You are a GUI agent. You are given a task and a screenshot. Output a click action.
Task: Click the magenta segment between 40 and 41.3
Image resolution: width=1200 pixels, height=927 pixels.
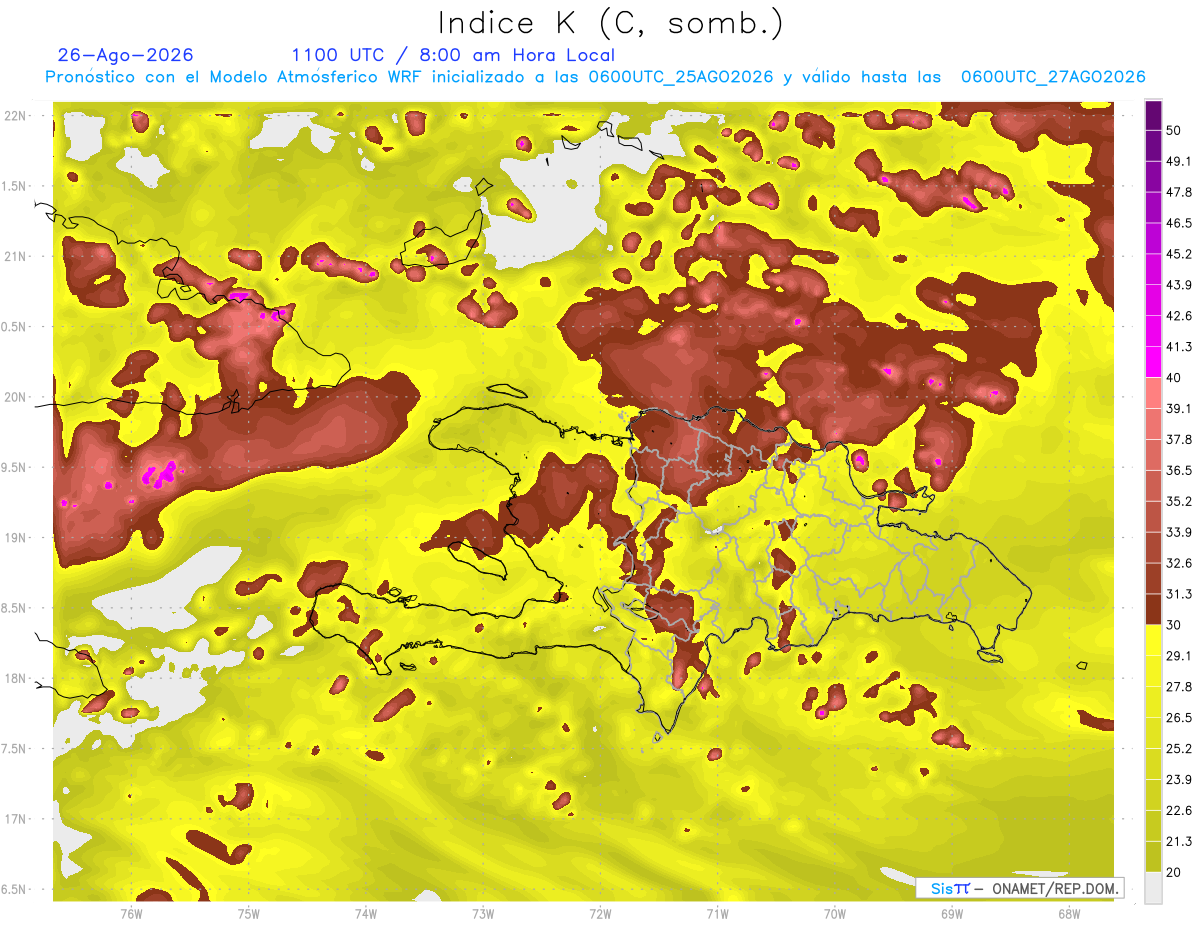1153,361
